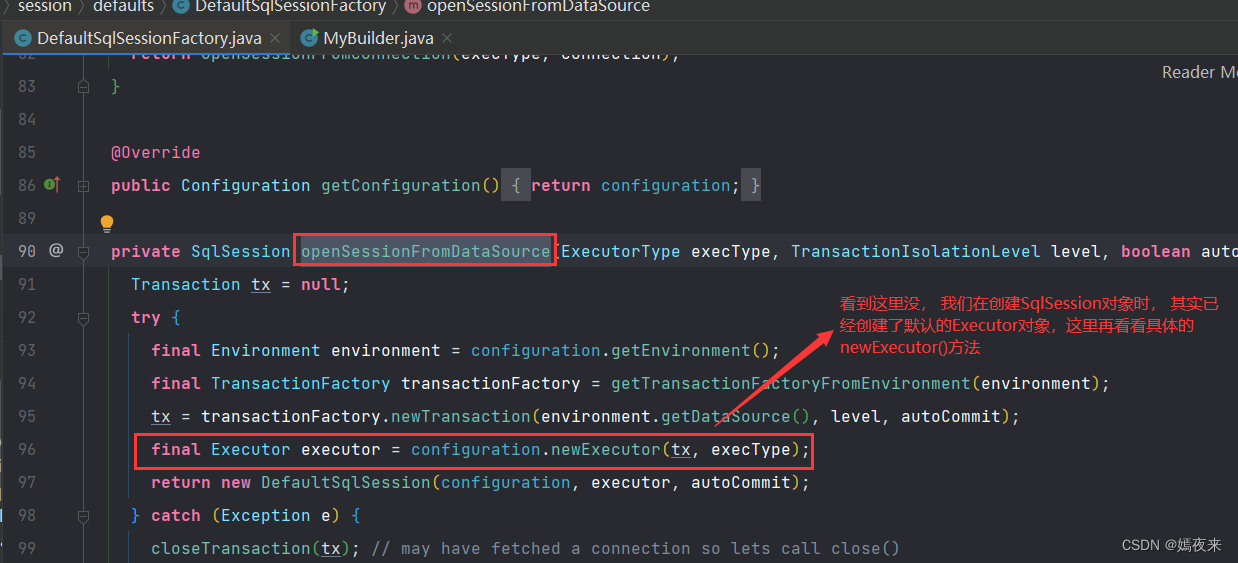Collapse the openSessionFromDataSource method at line 90
1238x563 pixels.
[84, 251]
